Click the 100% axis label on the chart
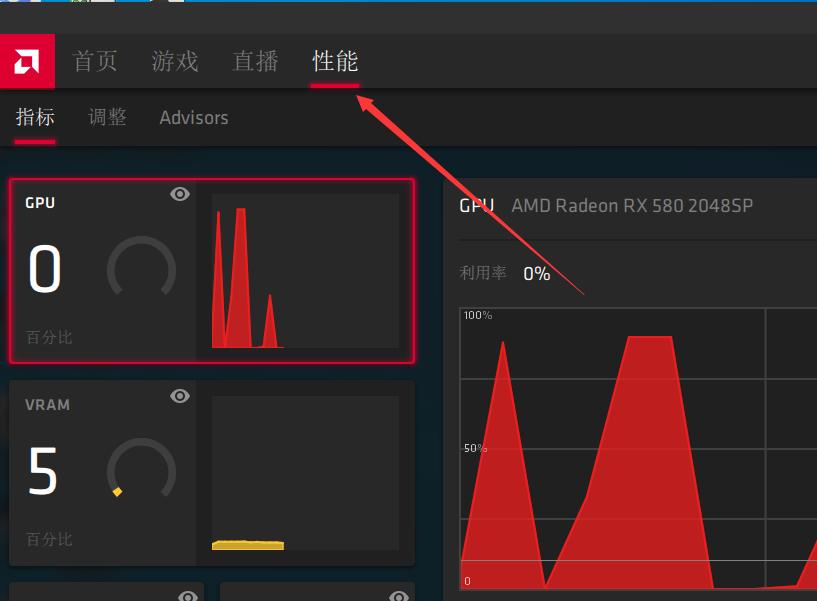Image resolution: width=817 pixels, height=601 pixels. (478, 315)
